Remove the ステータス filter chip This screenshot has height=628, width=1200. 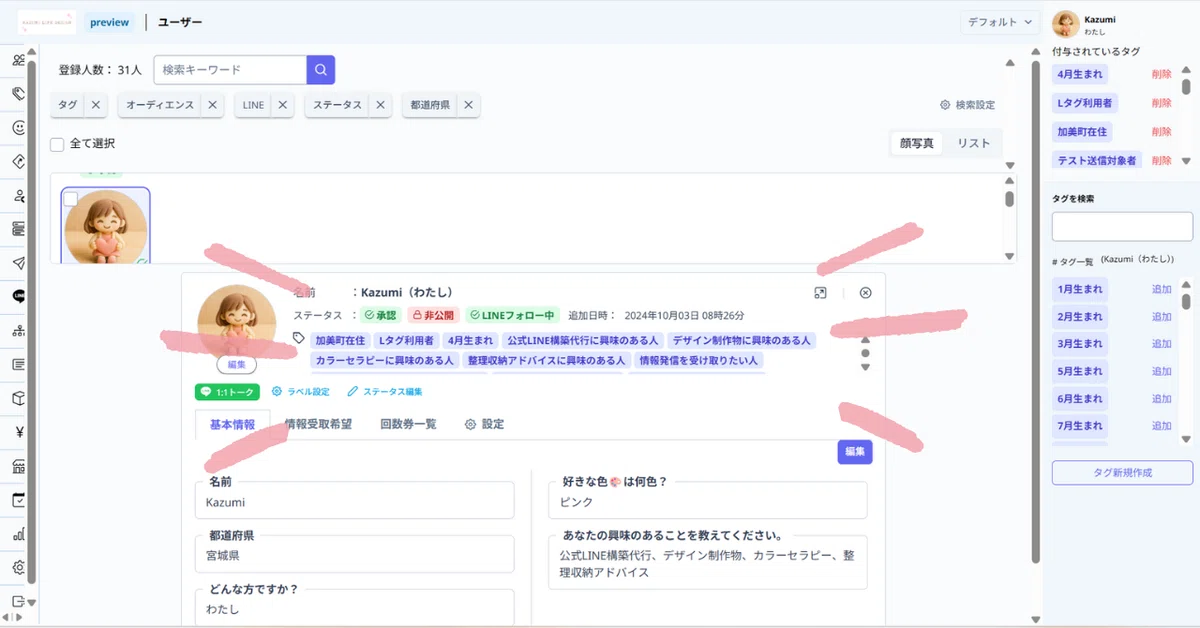pyautogui.click(x=380, y=104)
